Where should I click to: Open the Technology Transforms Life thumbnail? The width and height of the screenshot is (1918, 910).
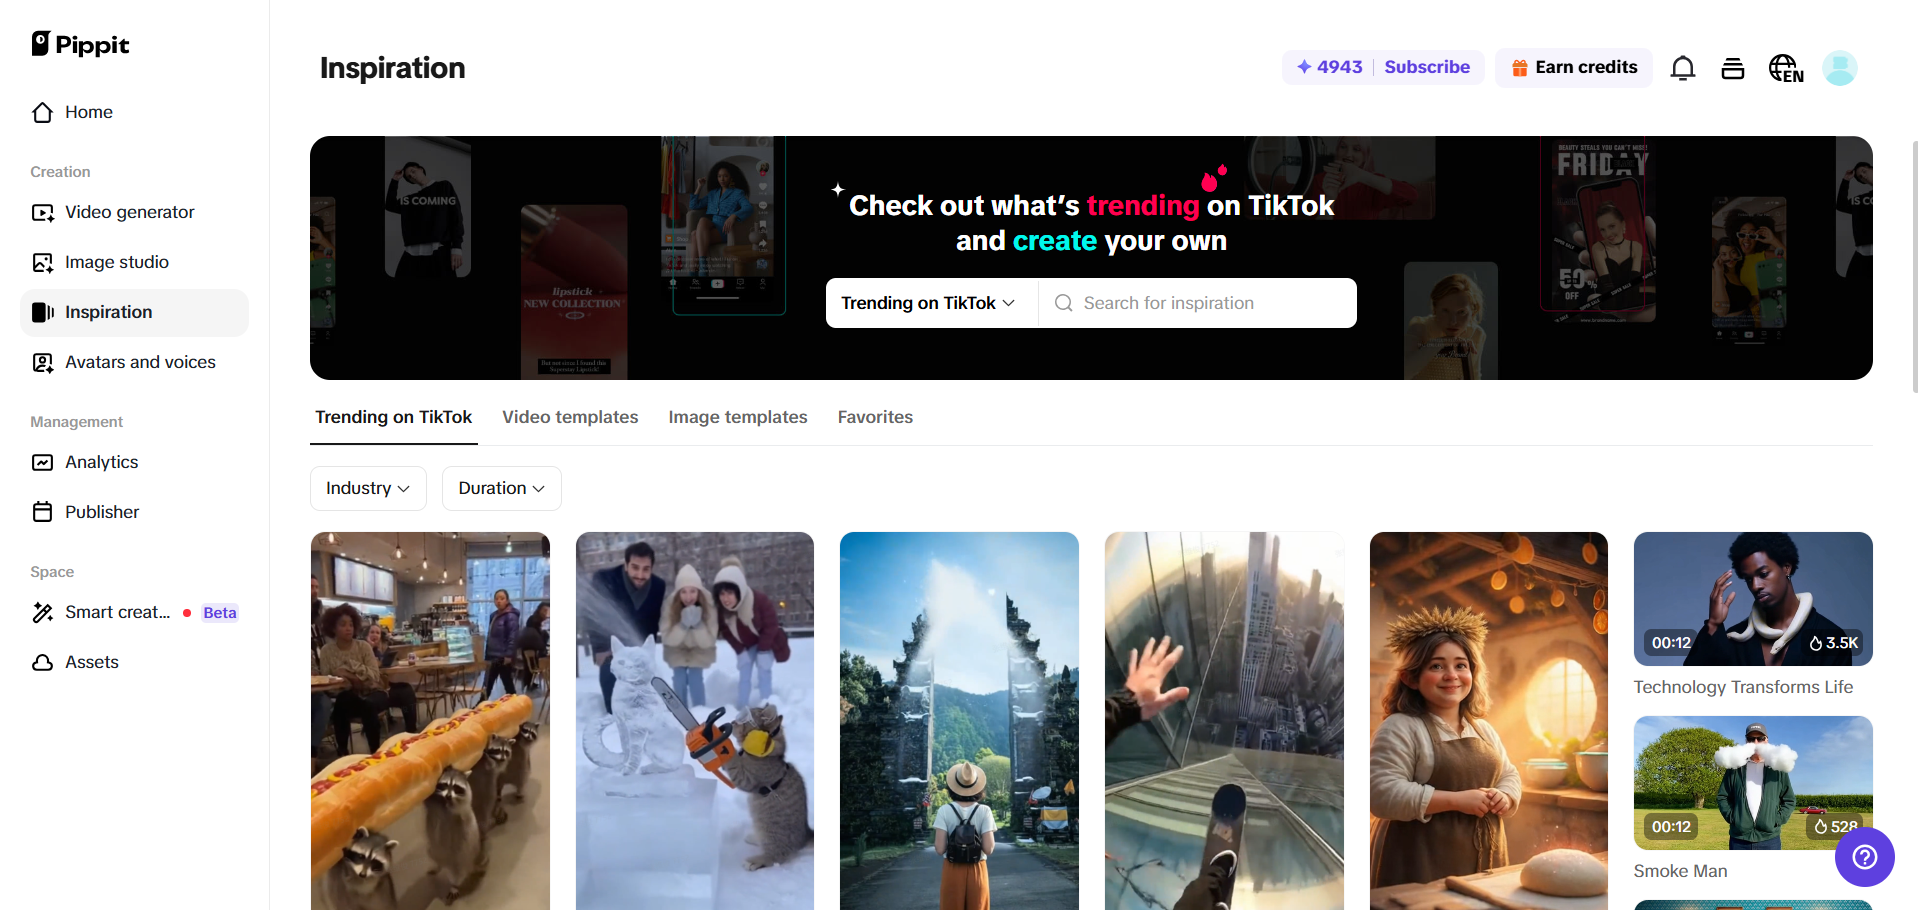(1753, 599)
